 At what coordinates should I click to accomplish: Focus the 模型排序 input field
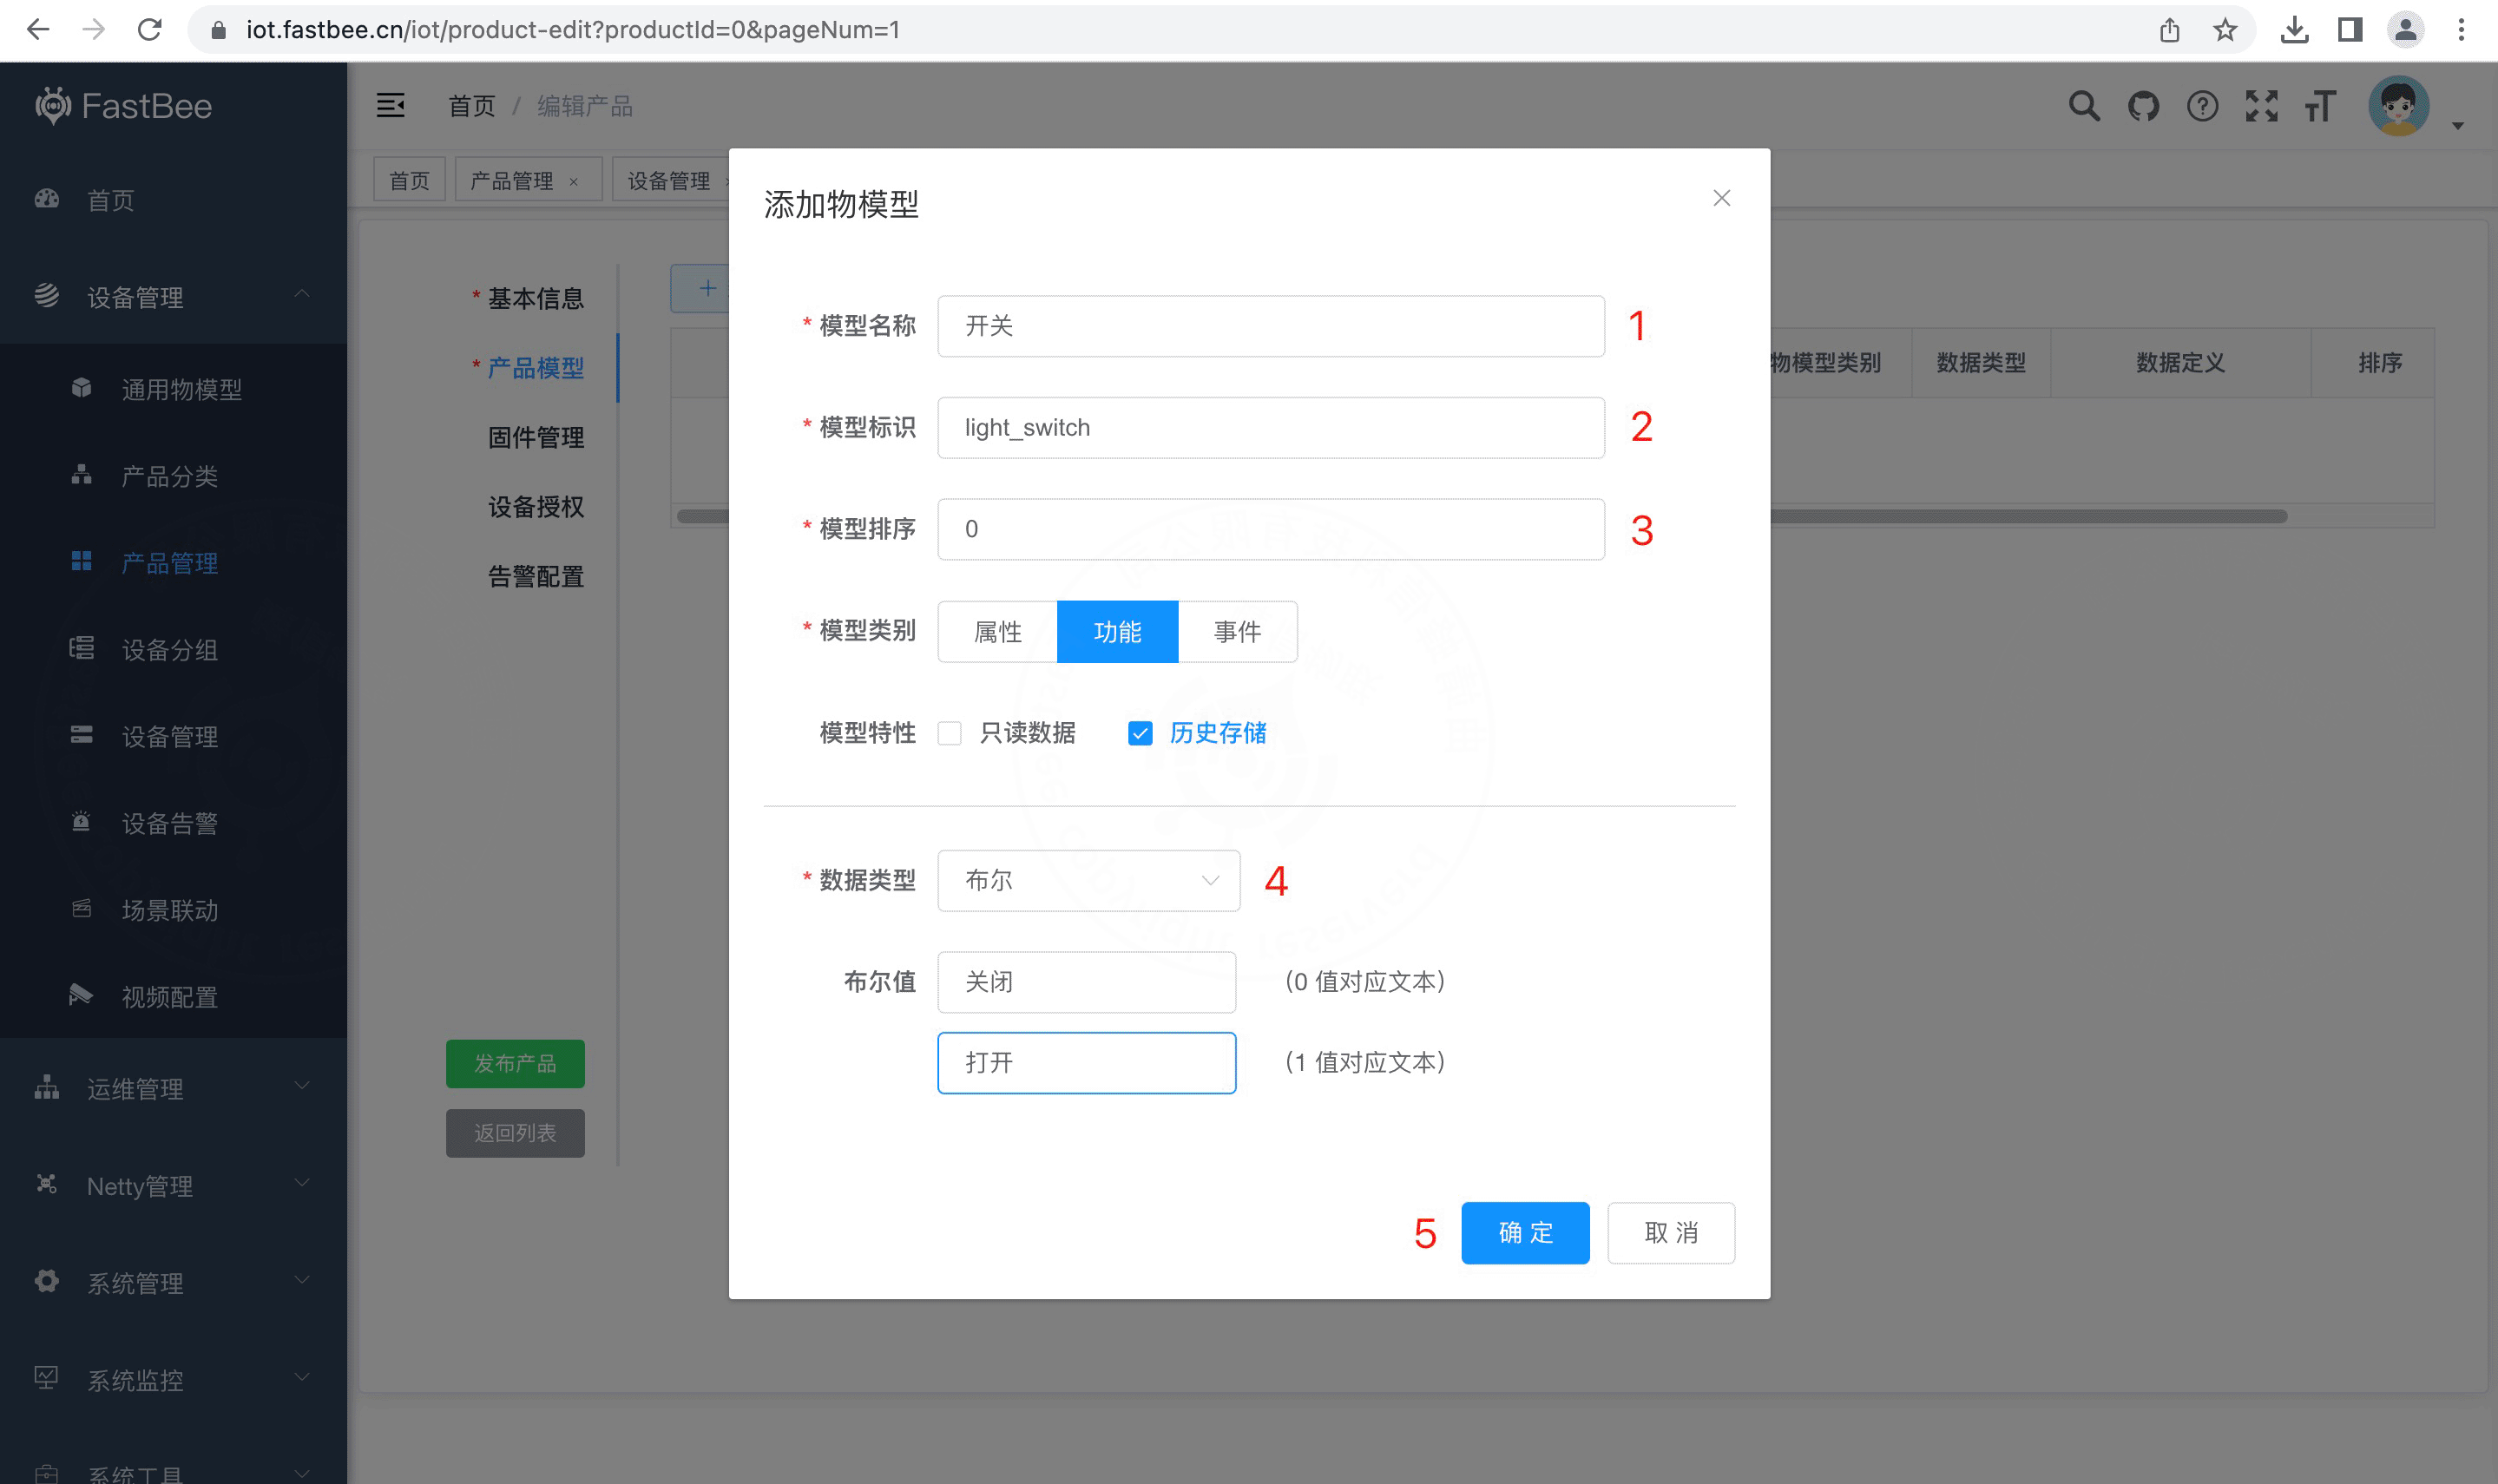click(1270, 528)
